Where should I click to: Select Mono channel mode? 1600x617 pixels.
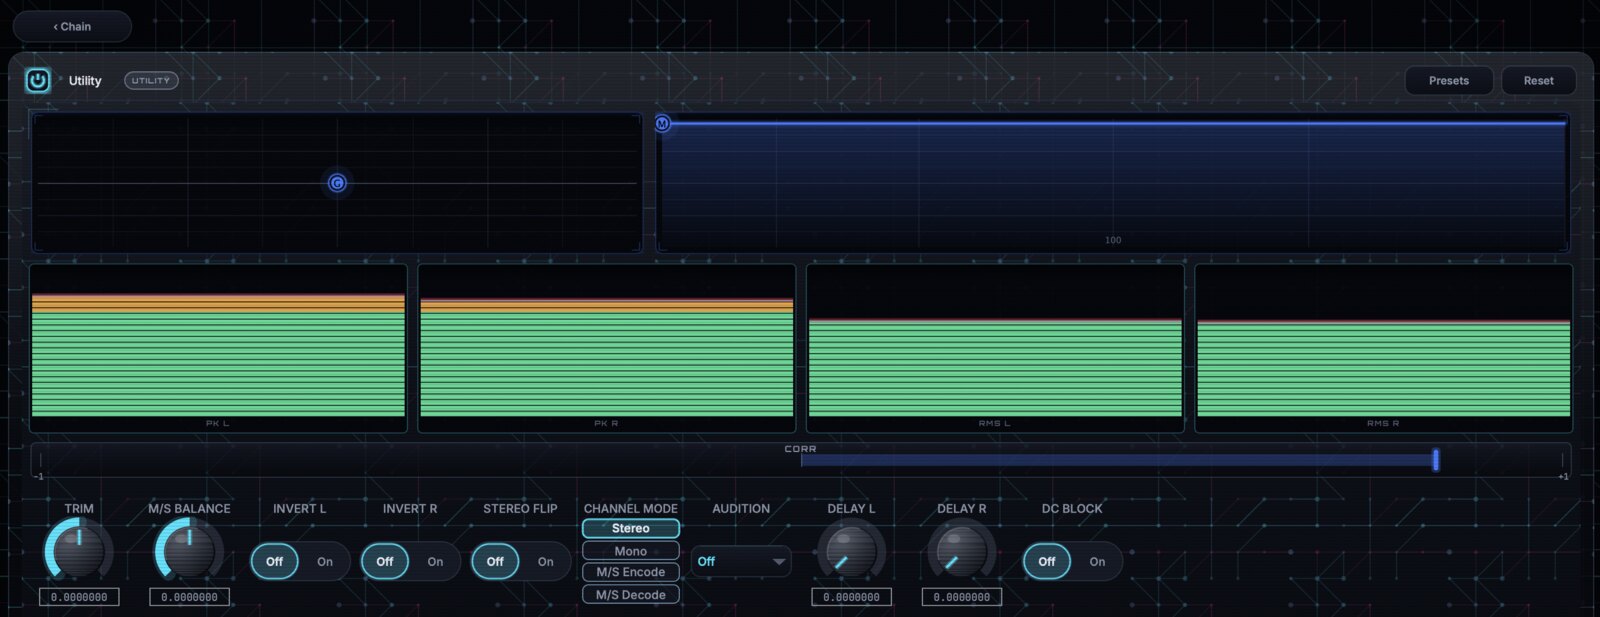[631, 551]
